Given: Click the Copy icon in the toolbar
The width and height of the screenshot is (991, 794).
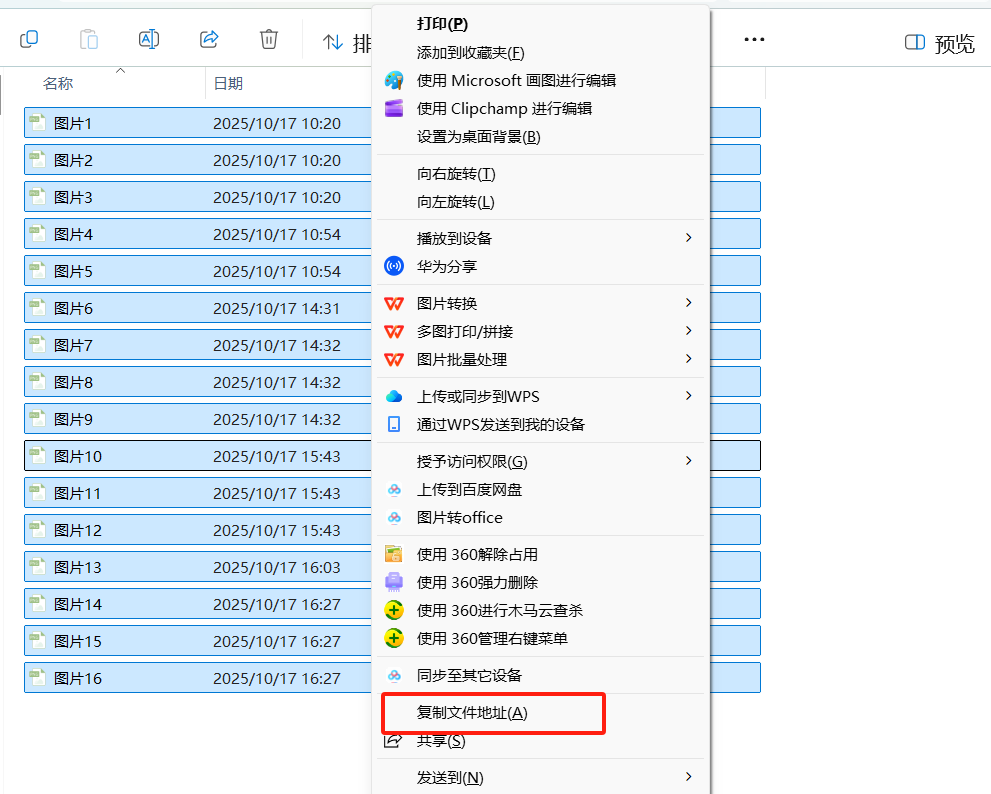Looking at the screenshot, I should tap(29, 39).
